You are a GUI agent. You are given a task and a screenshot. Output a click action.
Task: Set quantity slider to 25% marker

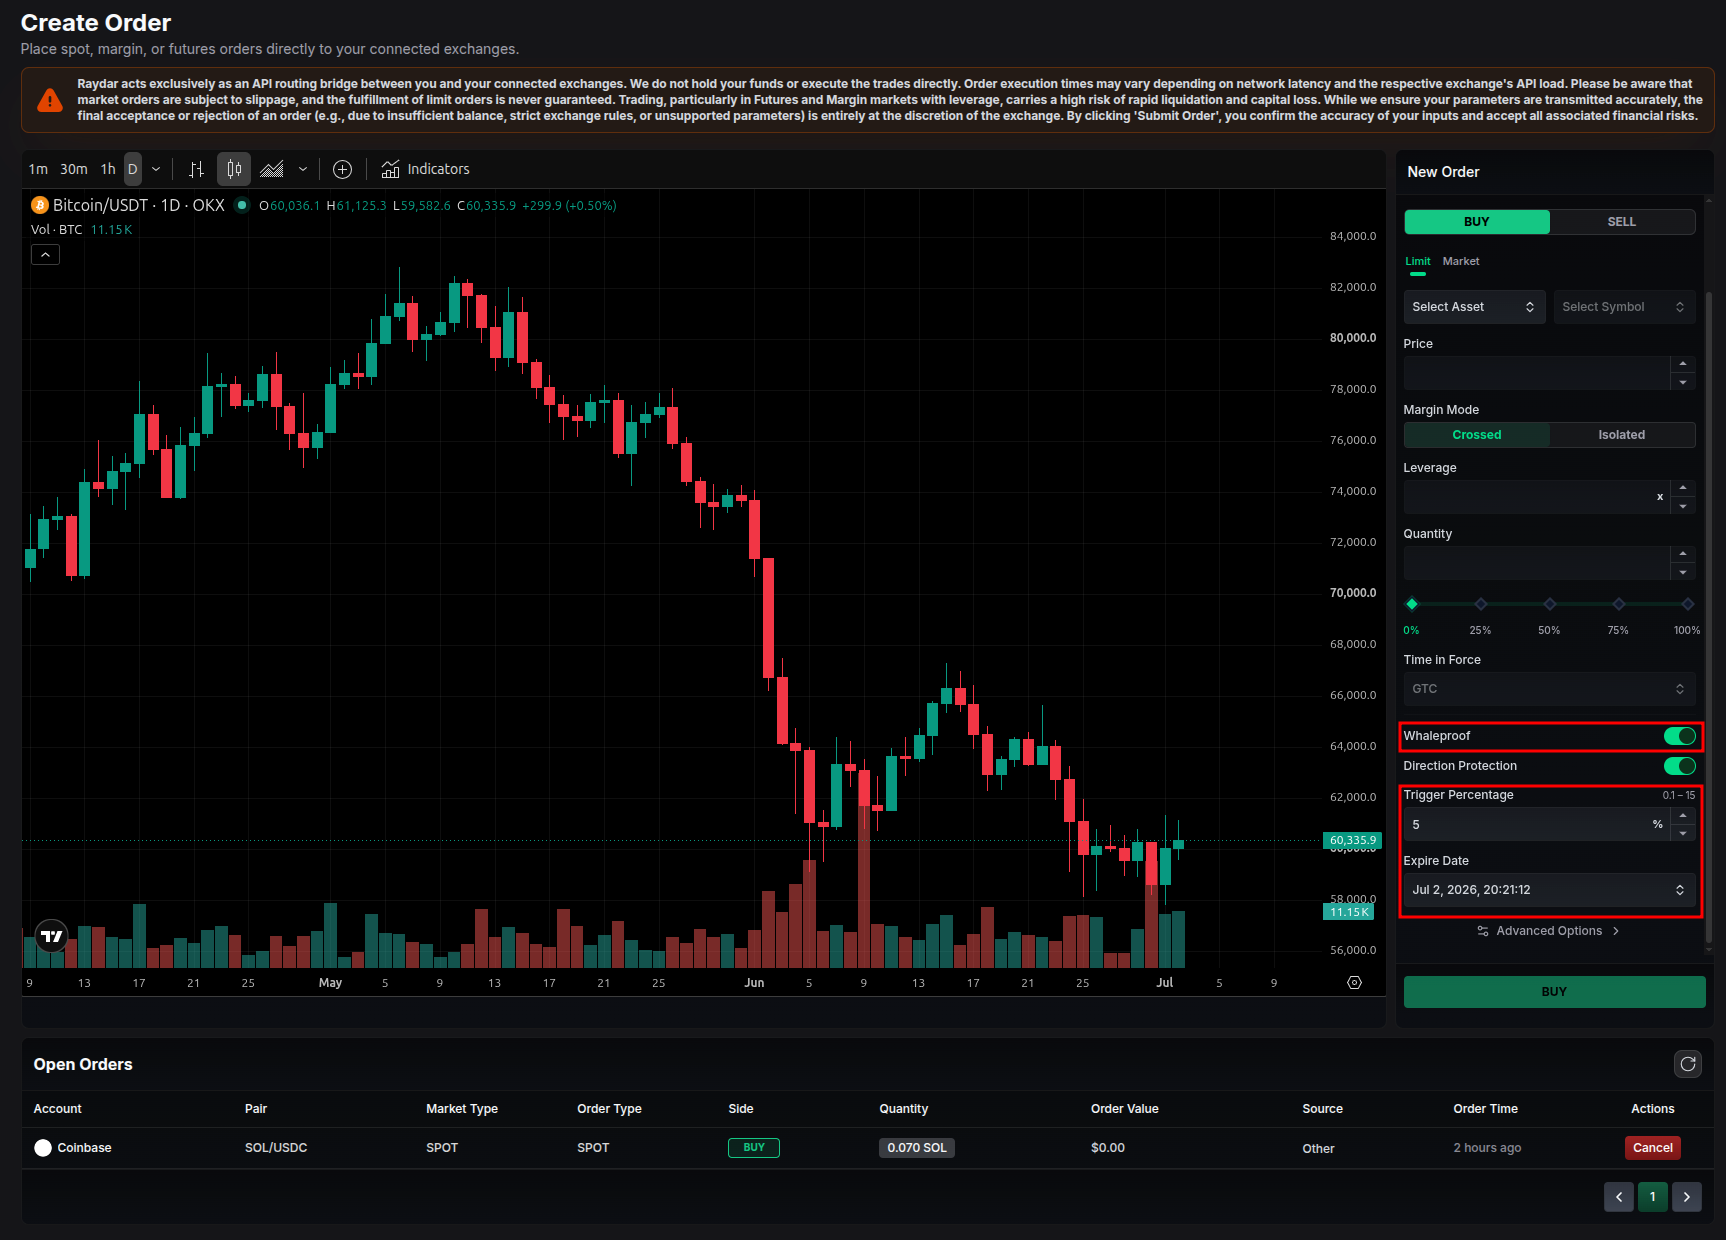[1481, 604]
